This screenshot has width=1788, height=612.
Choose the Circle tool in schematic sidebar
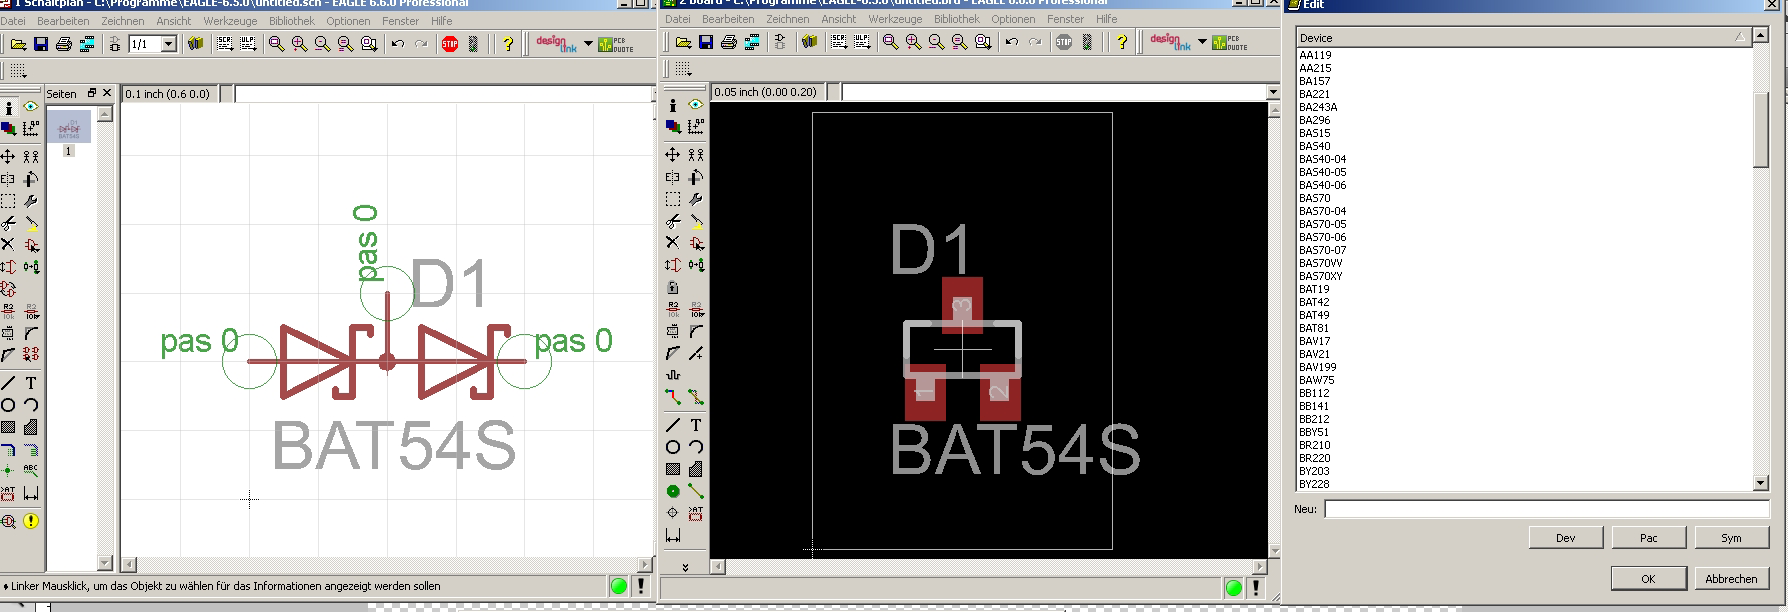click(x=8, y=405)
